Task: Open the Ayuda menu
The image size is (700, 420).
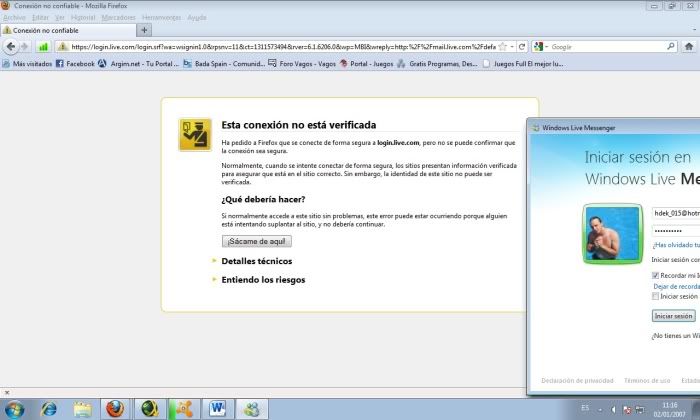Action: tap(196, 17)
